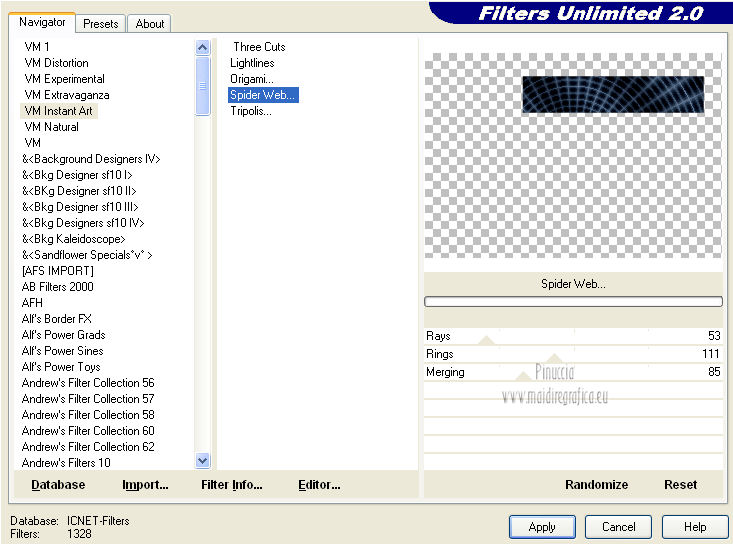Select Andrew's Filter Collection 56
The height and width of the screenshot is (544, 733).
click(x=88, y=383)
